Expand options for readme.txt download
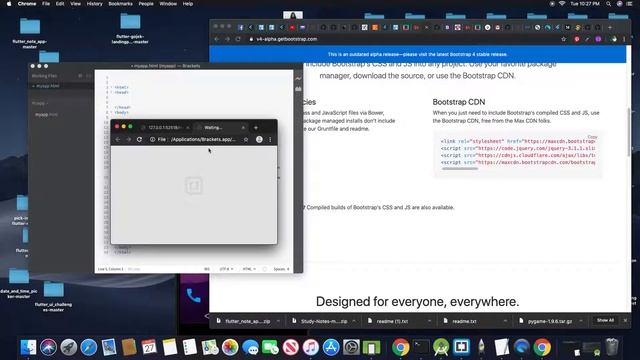Viewport: 640px width, 360px height. click(505, 321)
